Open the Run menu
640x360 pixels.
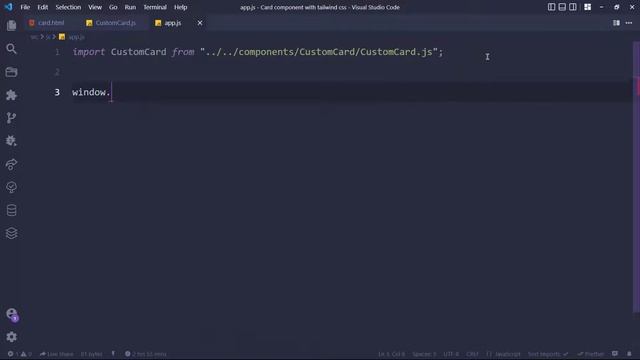(x=130, y=7)
